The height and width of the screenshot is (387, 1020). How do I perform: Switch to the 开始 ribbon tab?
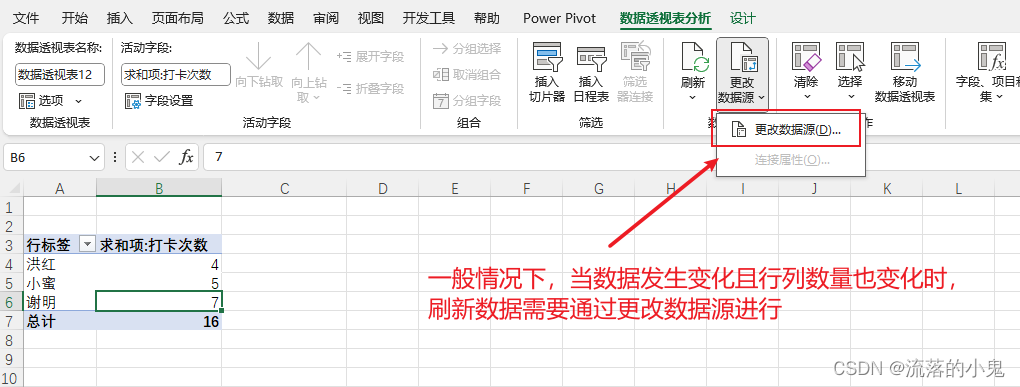point(76,18)
